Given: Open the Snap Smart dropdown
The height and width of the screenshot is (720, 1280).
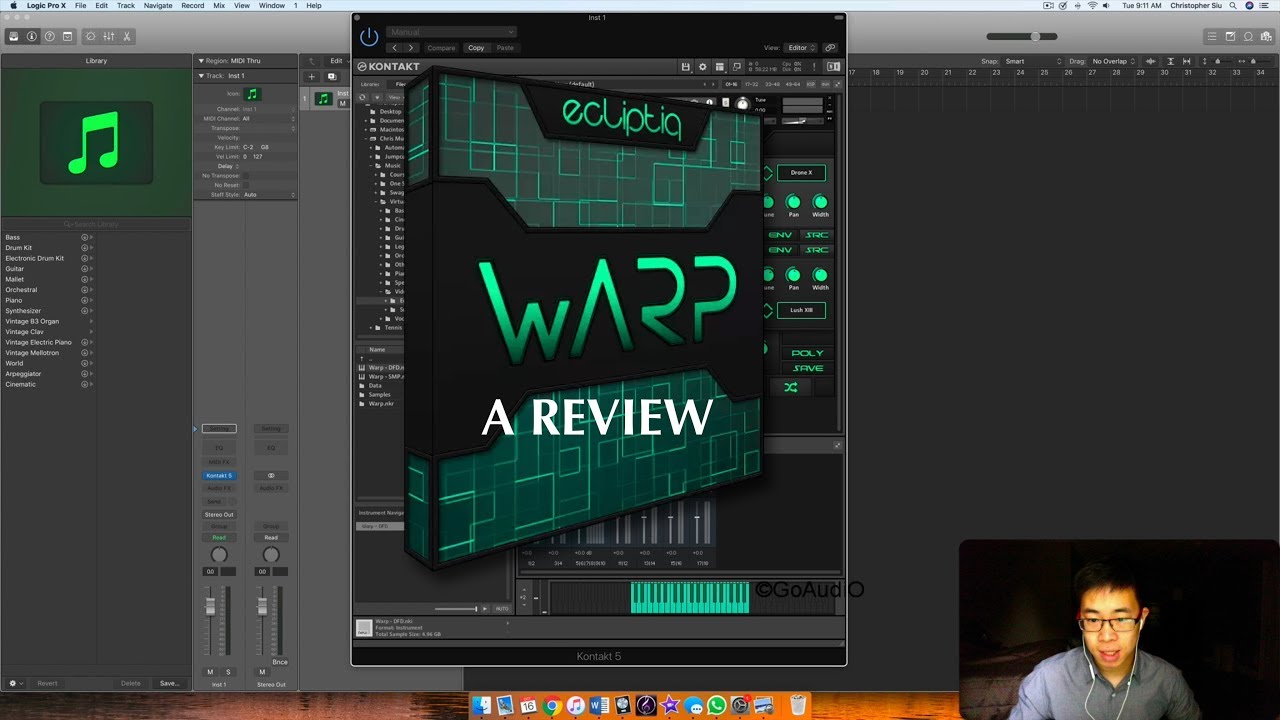Looking at the screenshot, I should (x=1033, y=61).
